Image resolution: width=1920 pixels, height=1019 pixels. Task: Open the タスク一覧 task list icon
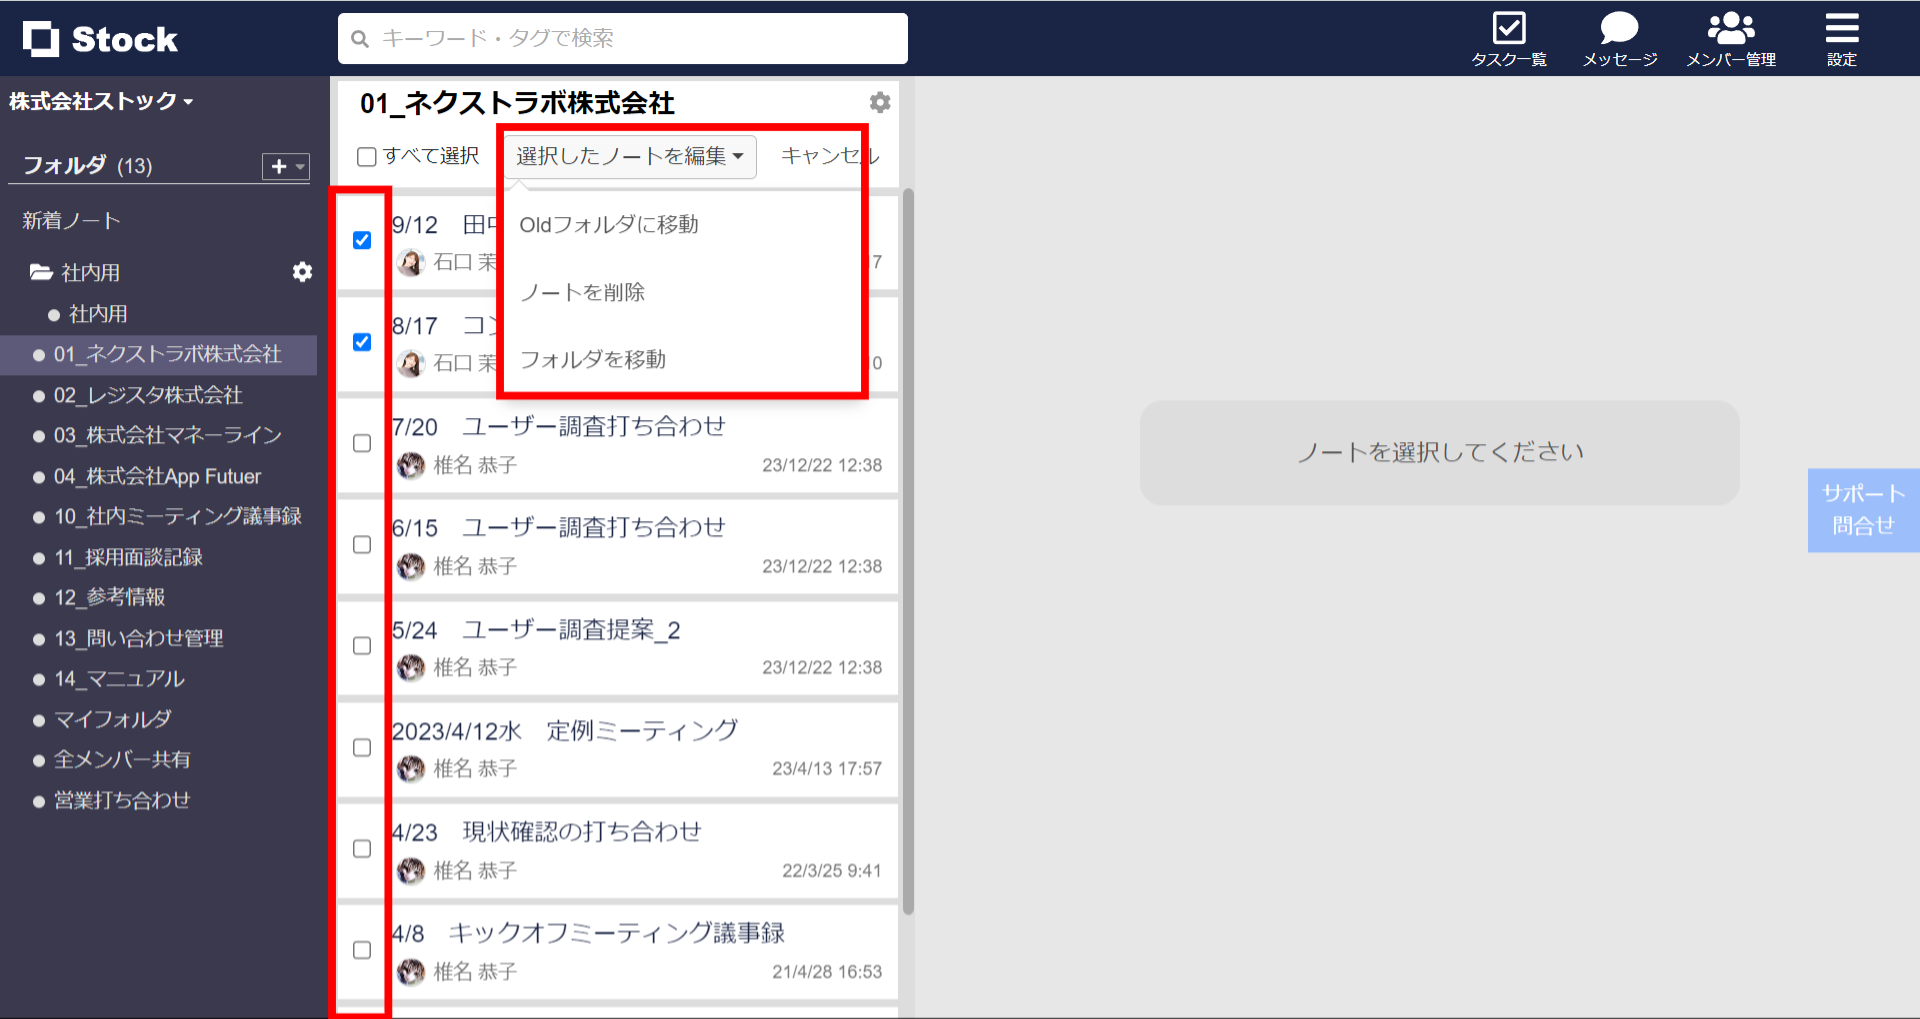pos(1509,38)
